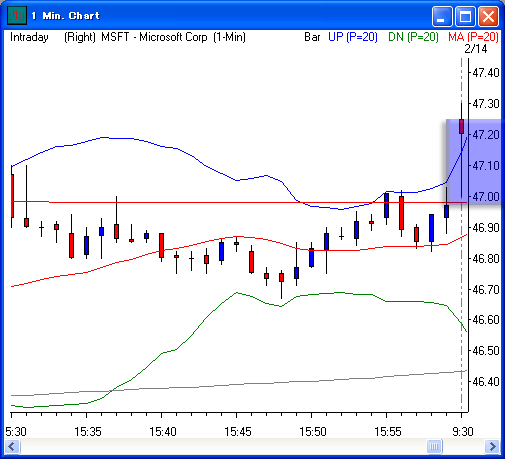Click the horizontal scrollbar thumb
Image resolution: width=505 pixels, height=459 pixels.
coord(434,446)
